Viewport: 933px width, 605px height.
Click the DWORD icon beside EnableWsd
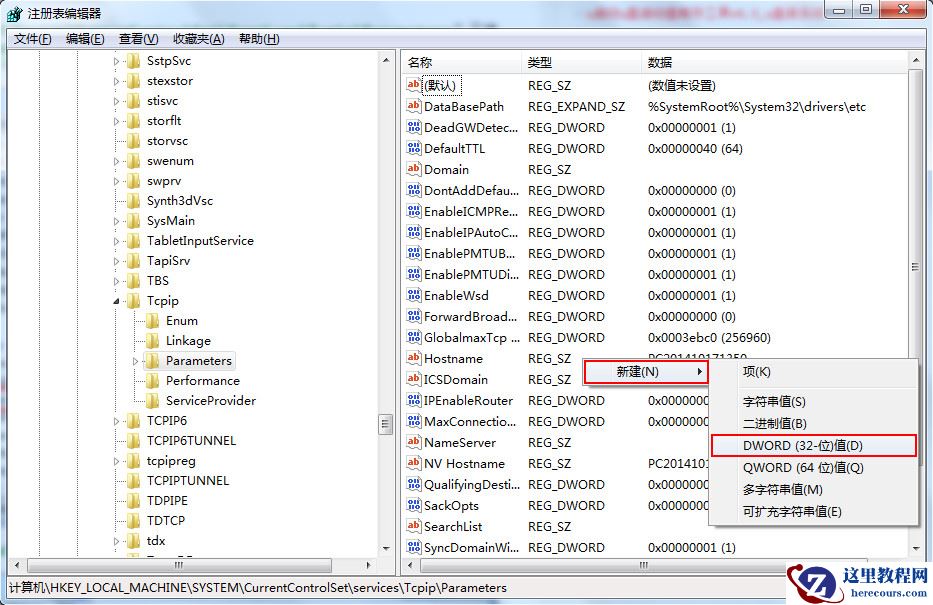pyautogui.click(x=414, y=295)
